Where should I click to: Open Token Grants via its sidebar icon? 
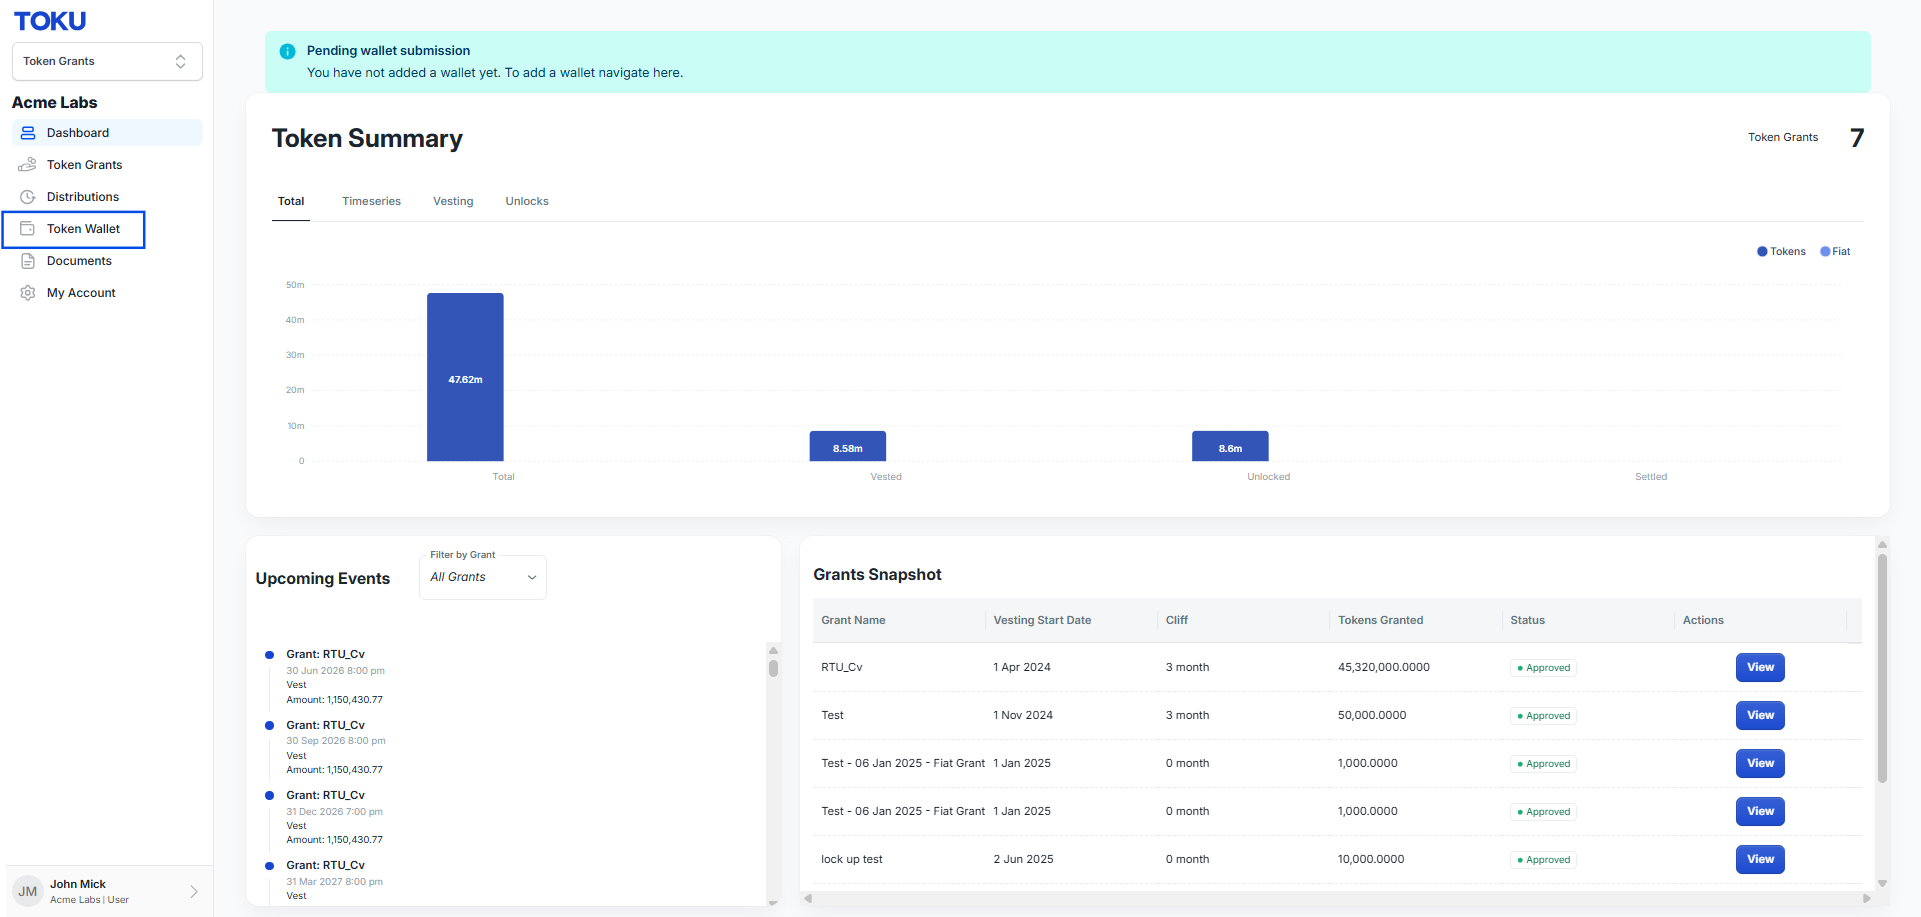(28, 165)
